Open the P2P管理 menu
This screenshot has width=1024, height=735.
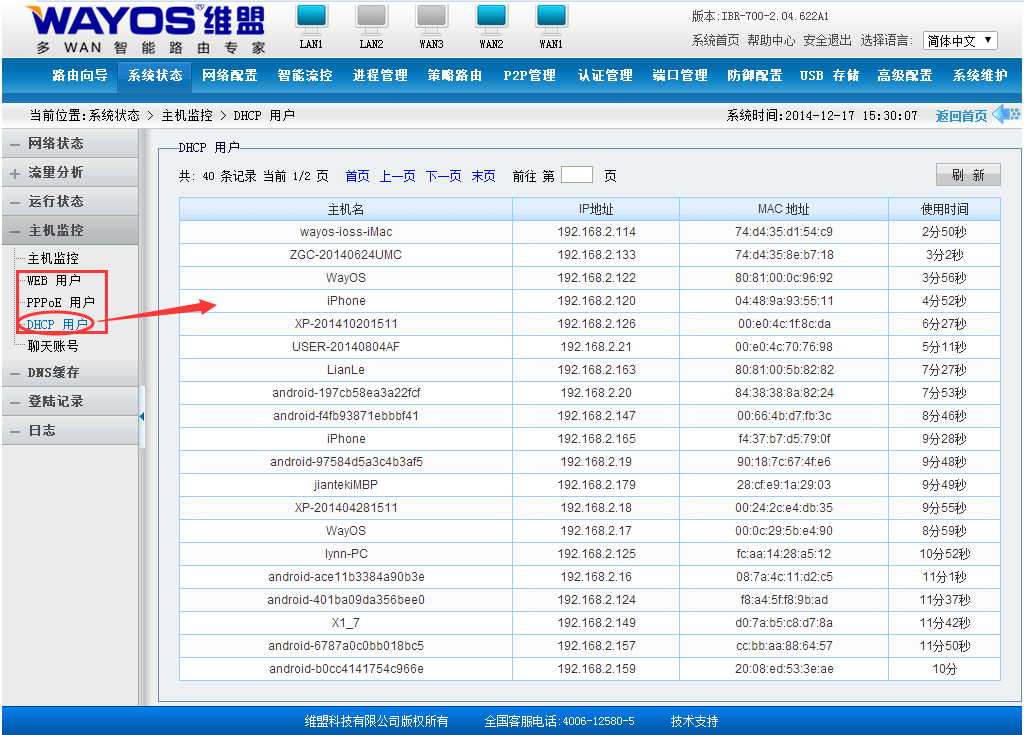[529, 75]
